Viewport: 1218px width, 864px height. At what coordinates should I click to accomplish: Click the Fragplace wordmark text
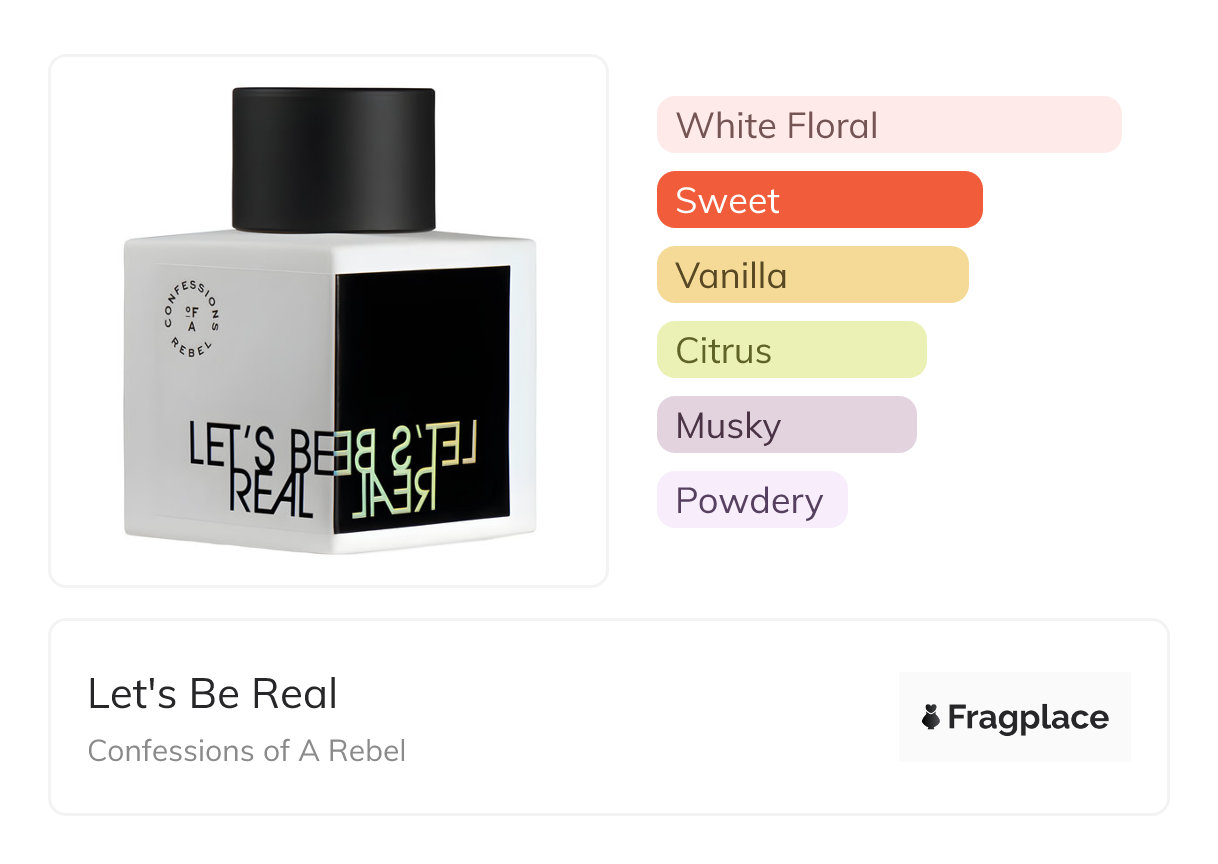point(1028,717)
